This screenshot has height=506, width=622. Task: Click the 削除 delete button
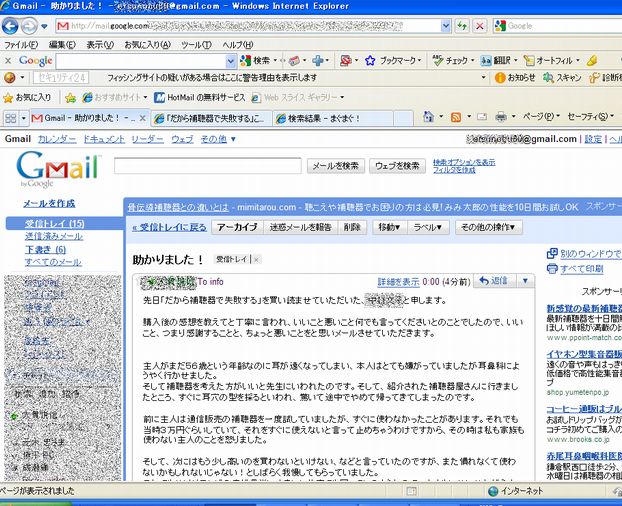coord(352,227)
